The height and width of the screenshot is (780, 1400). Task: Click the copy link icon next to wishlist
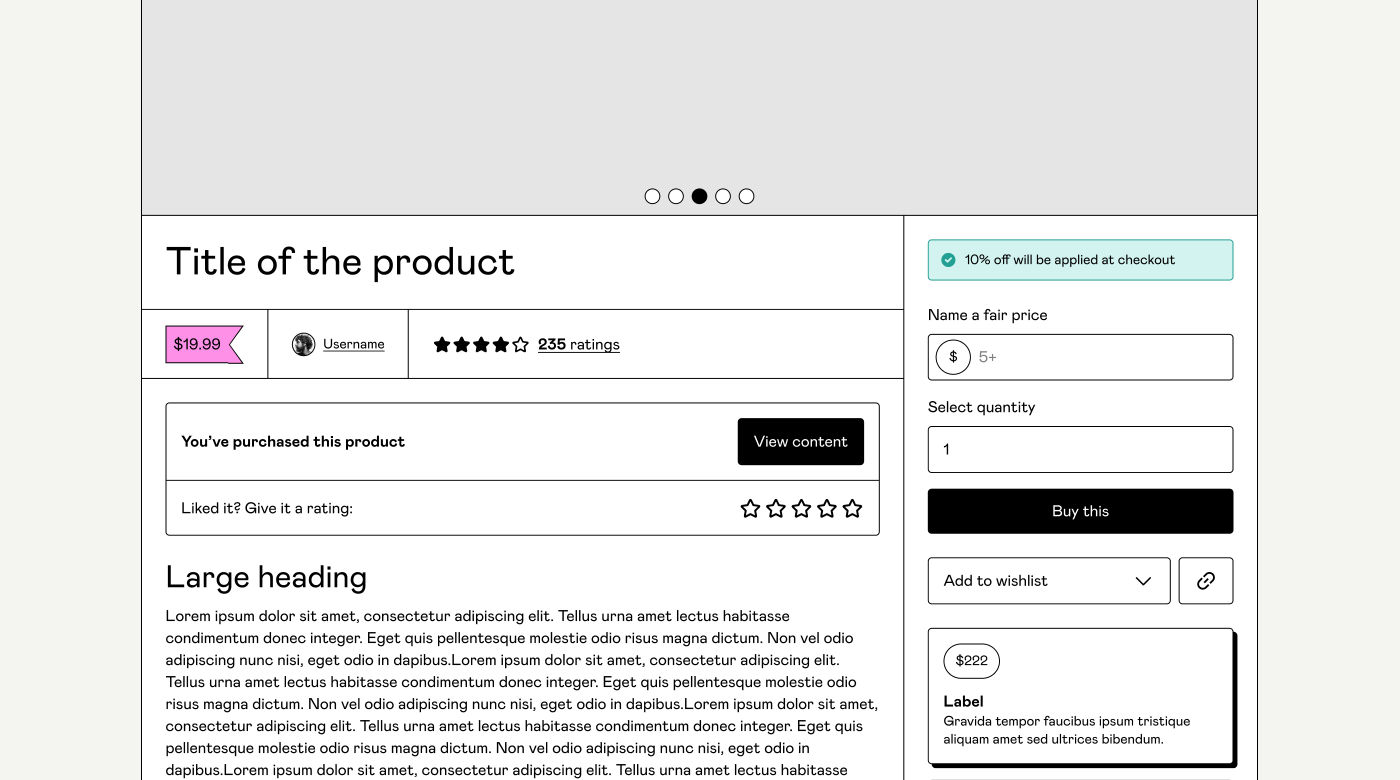click(1206, 580)
